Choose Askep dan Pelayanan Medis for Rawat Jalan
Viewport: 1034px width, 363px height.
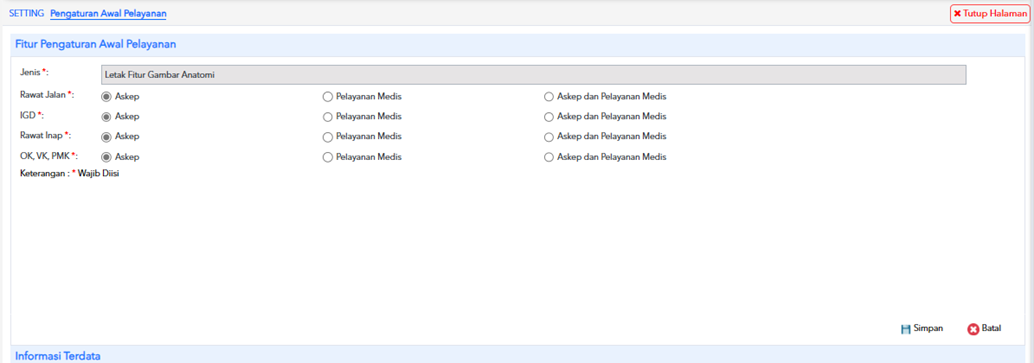(x=549, y=96)
